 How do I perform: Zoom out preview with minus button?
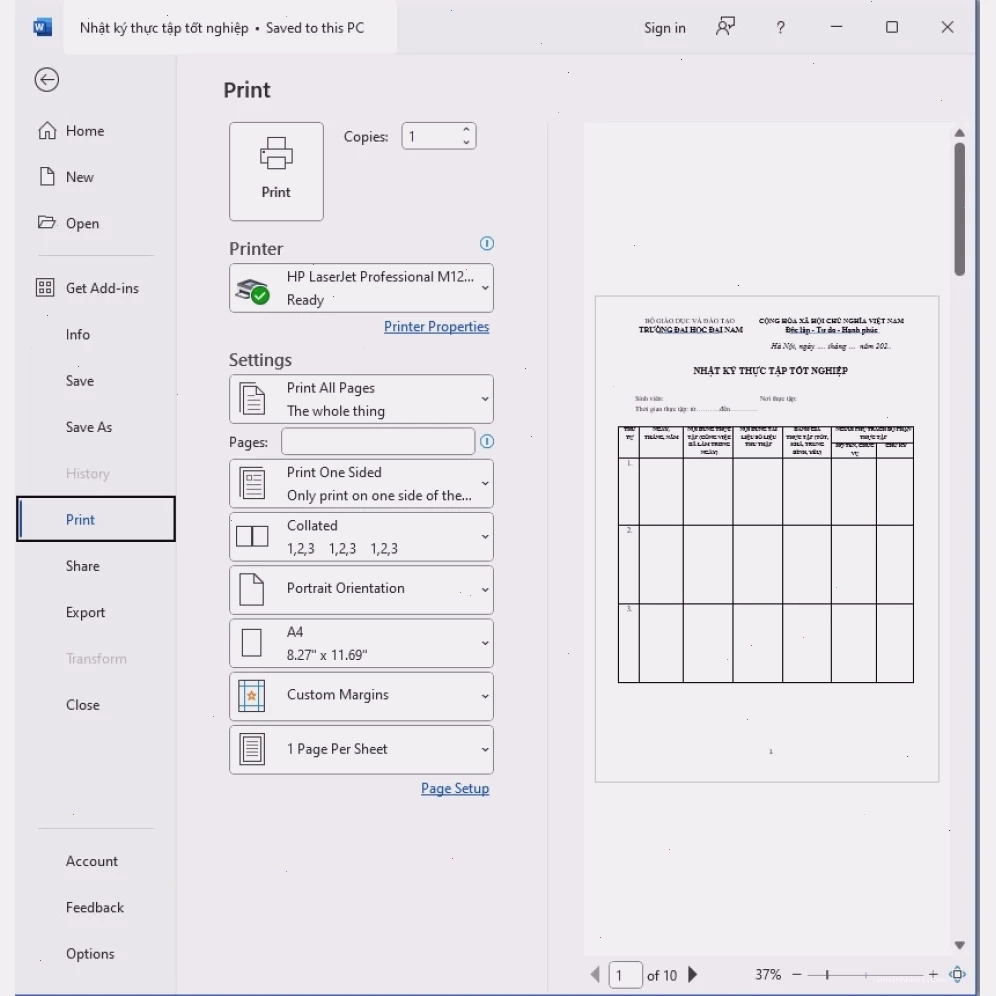(x=797, y=974)
